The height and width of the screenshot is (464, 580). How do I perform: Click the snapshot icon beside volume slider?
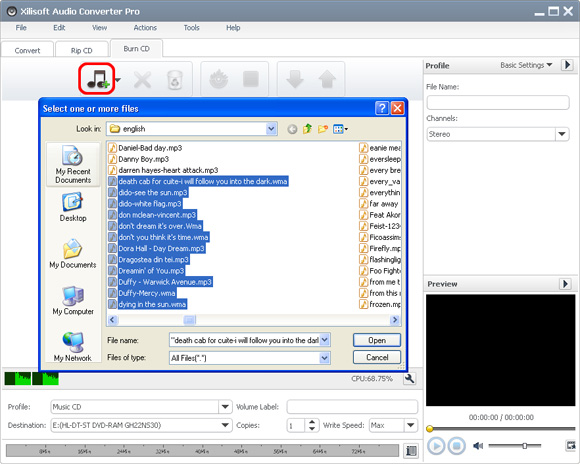click(x=570, y=445)
